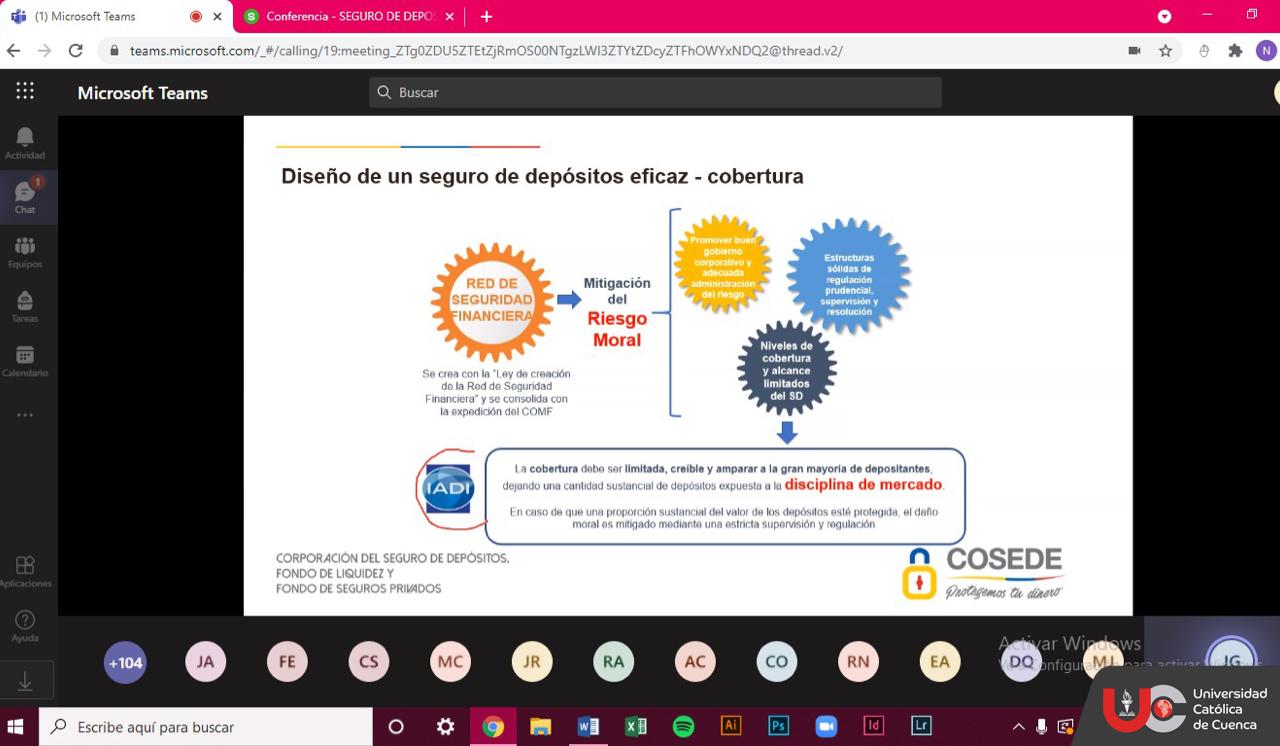This screenshot has height=746, width=1280.
Task: Select participant avatar MC
Action: (450, 662)
